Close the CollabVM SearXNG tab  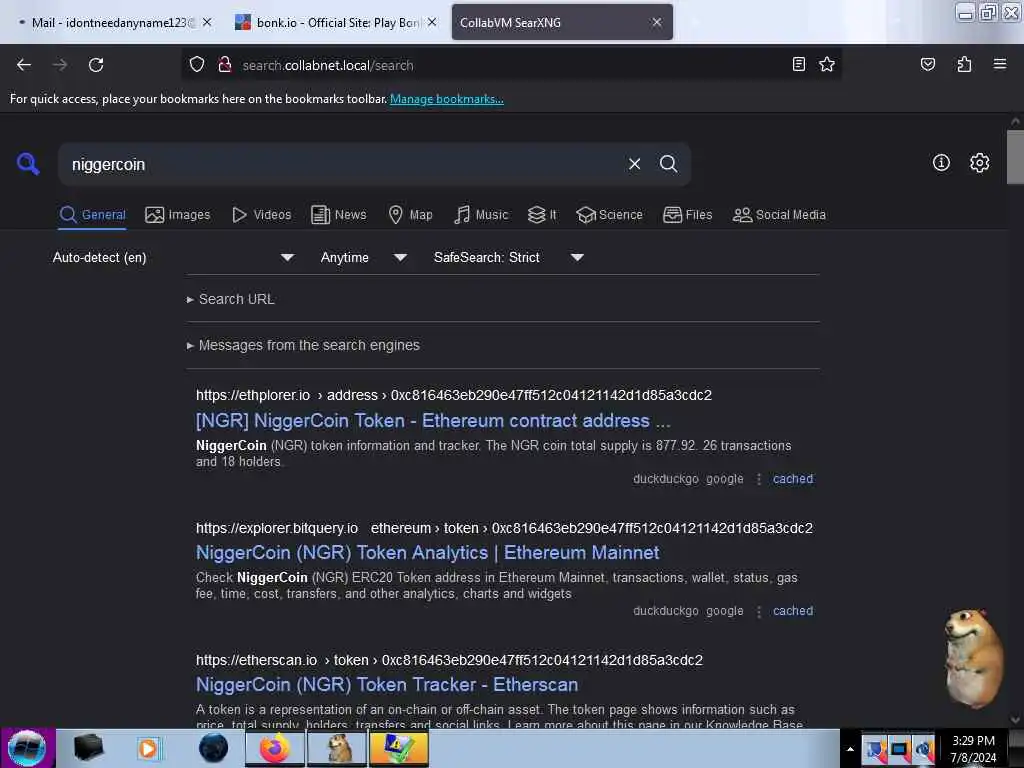656,22
